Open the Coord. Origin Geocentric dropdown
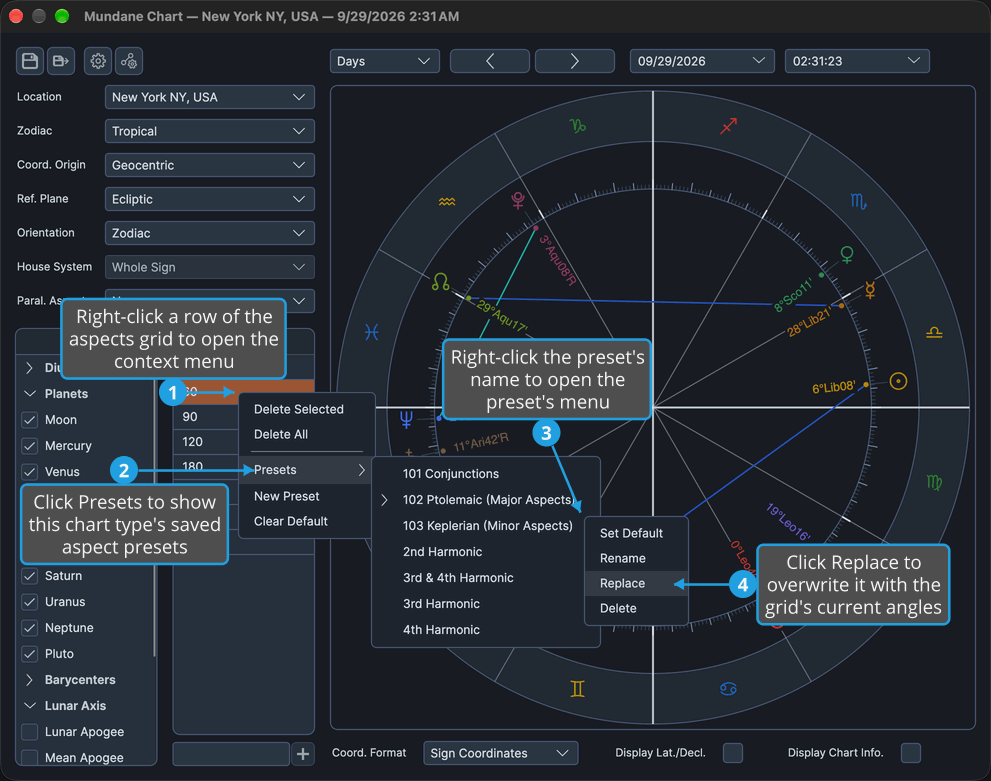This screenshot has width=991, height=781. point(209,166)
